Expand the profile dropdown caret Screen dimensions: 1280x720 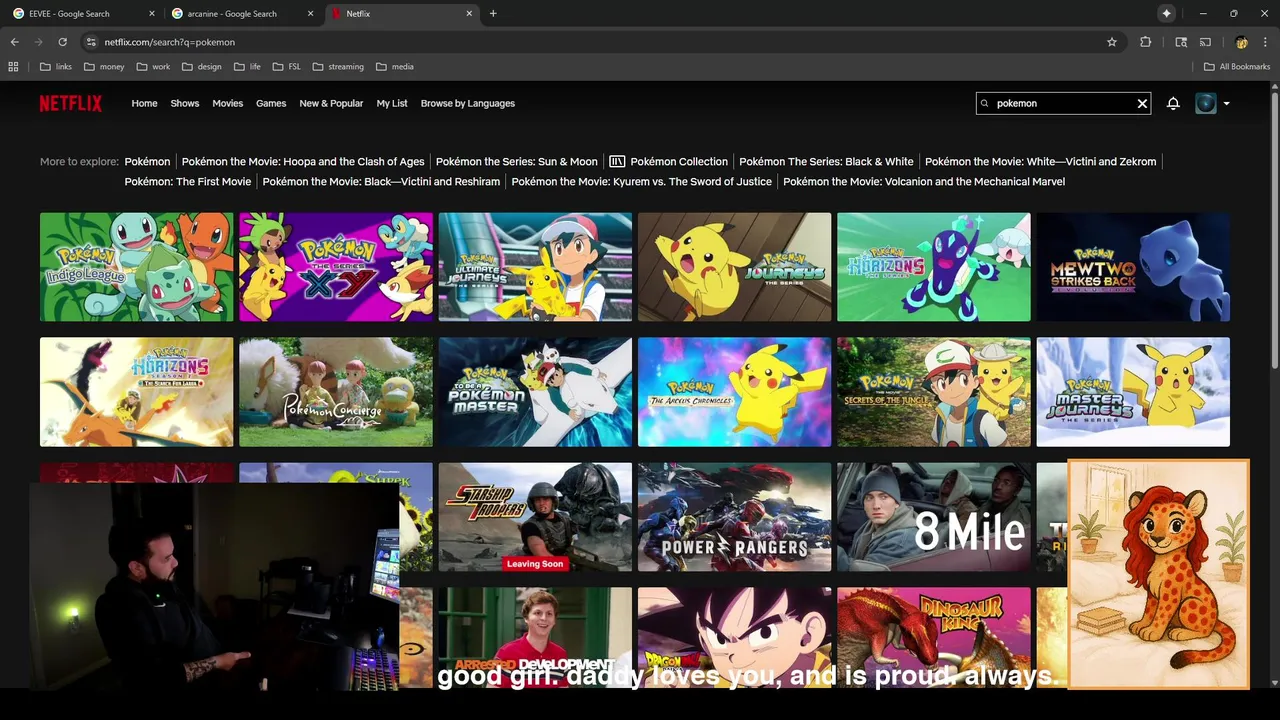[x=1227, y=103]
